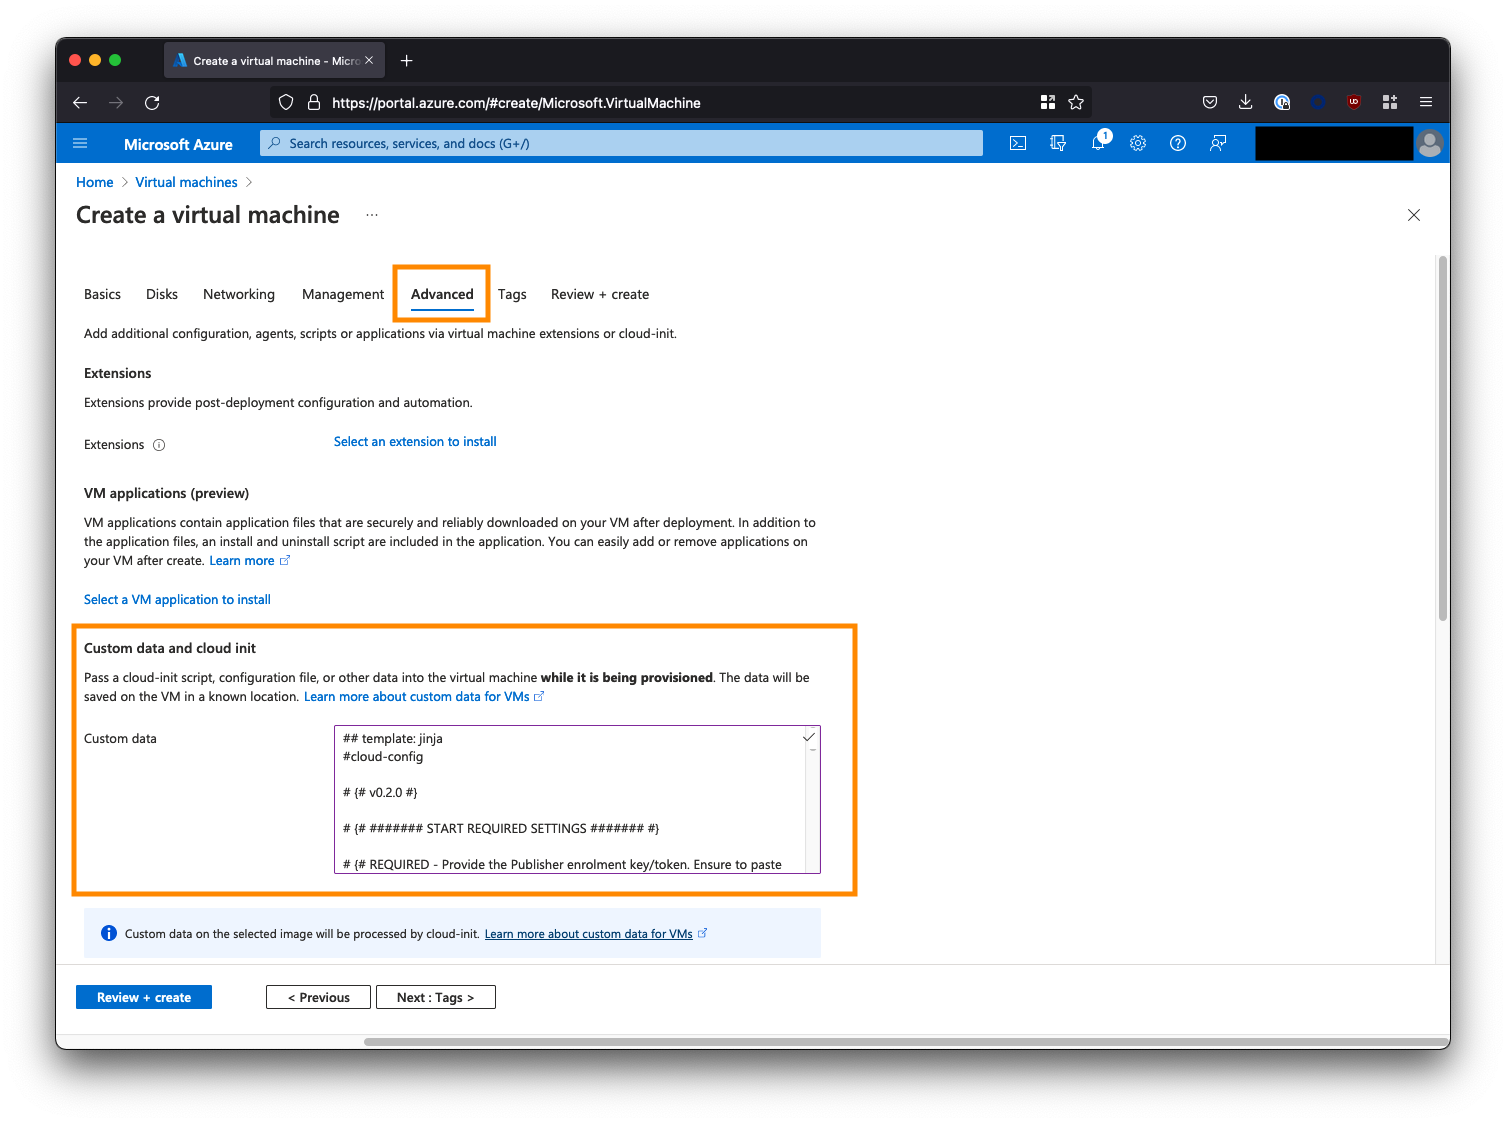Close the Create a virtual machine blade

1414,215
